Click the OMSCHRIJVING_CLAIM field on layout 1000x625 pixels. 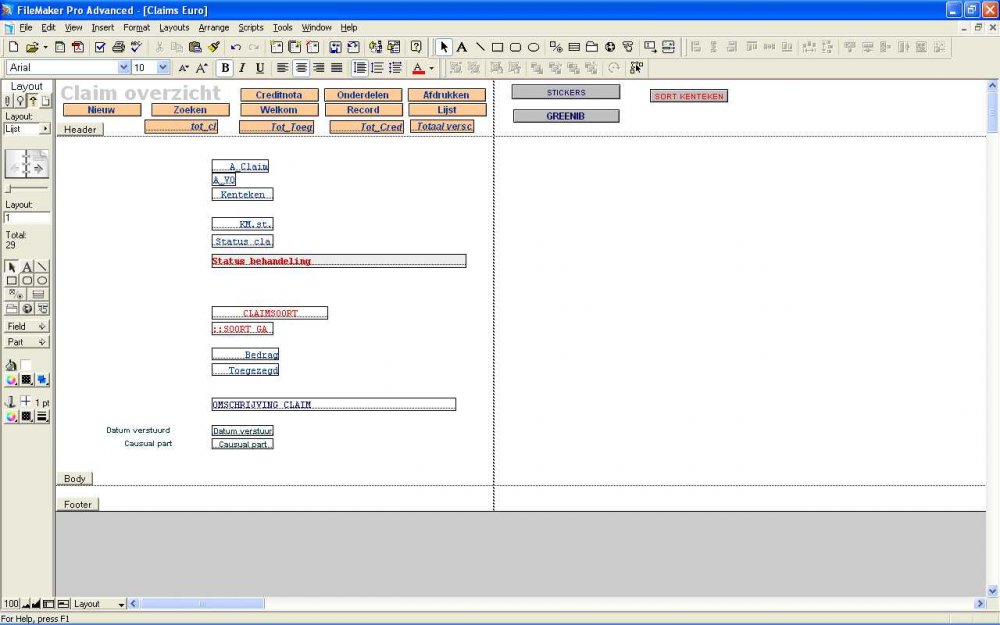point(333,405)
